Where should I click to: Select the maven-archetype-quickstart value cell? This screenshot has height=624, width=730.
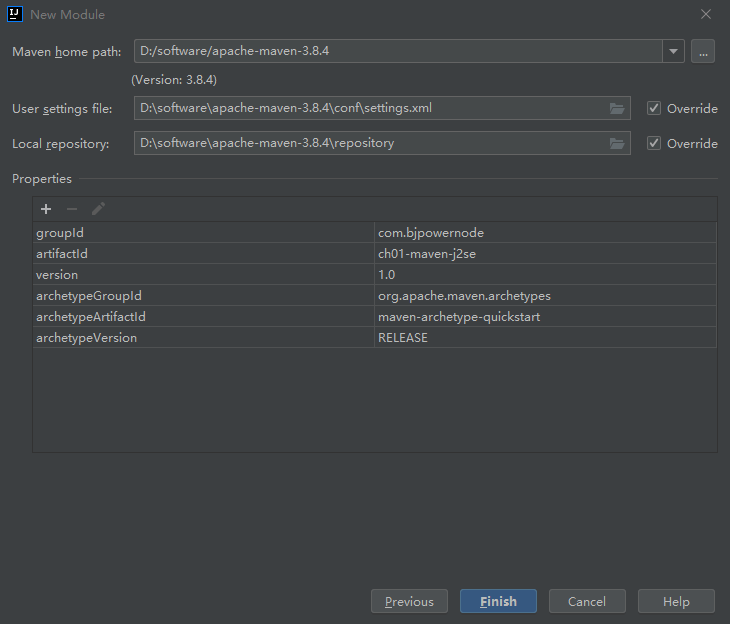coord(545,316)
